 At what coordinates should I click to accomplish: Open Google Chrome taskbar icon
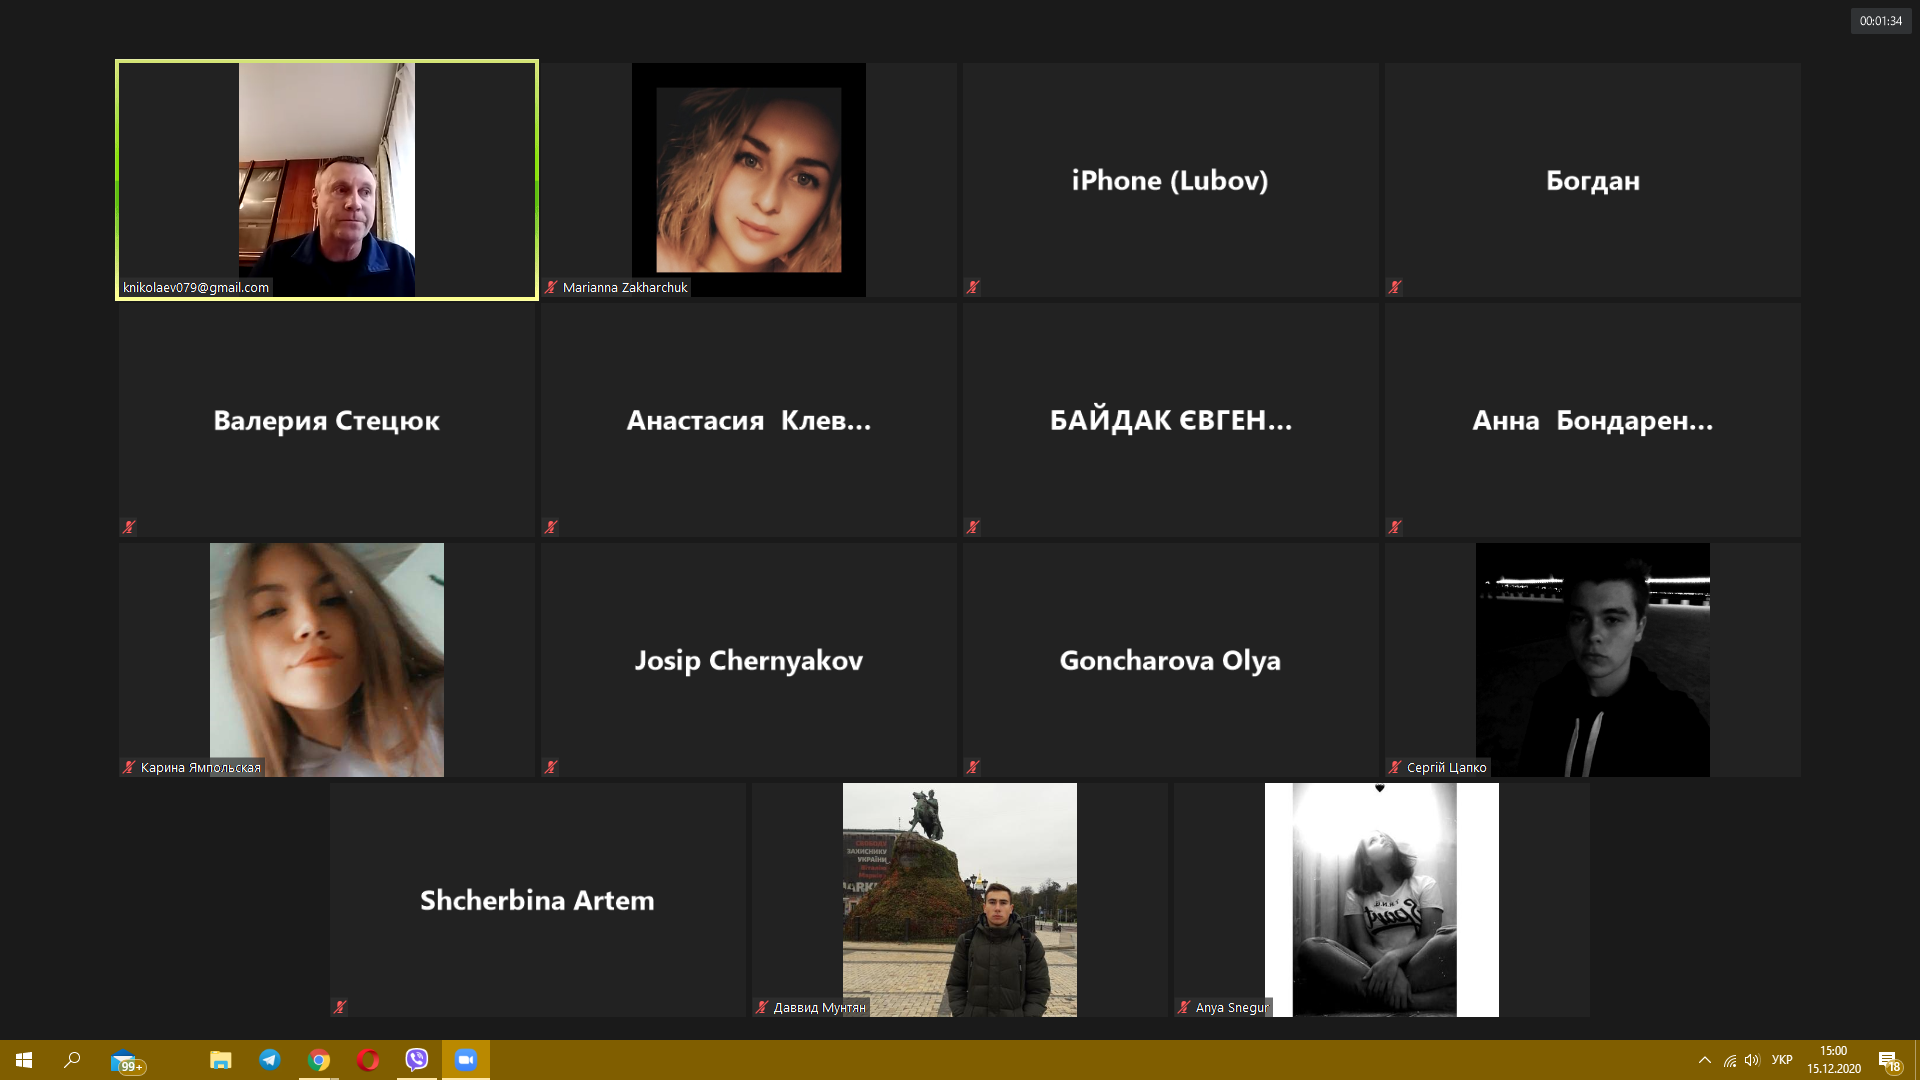[x=319, y=1060]
